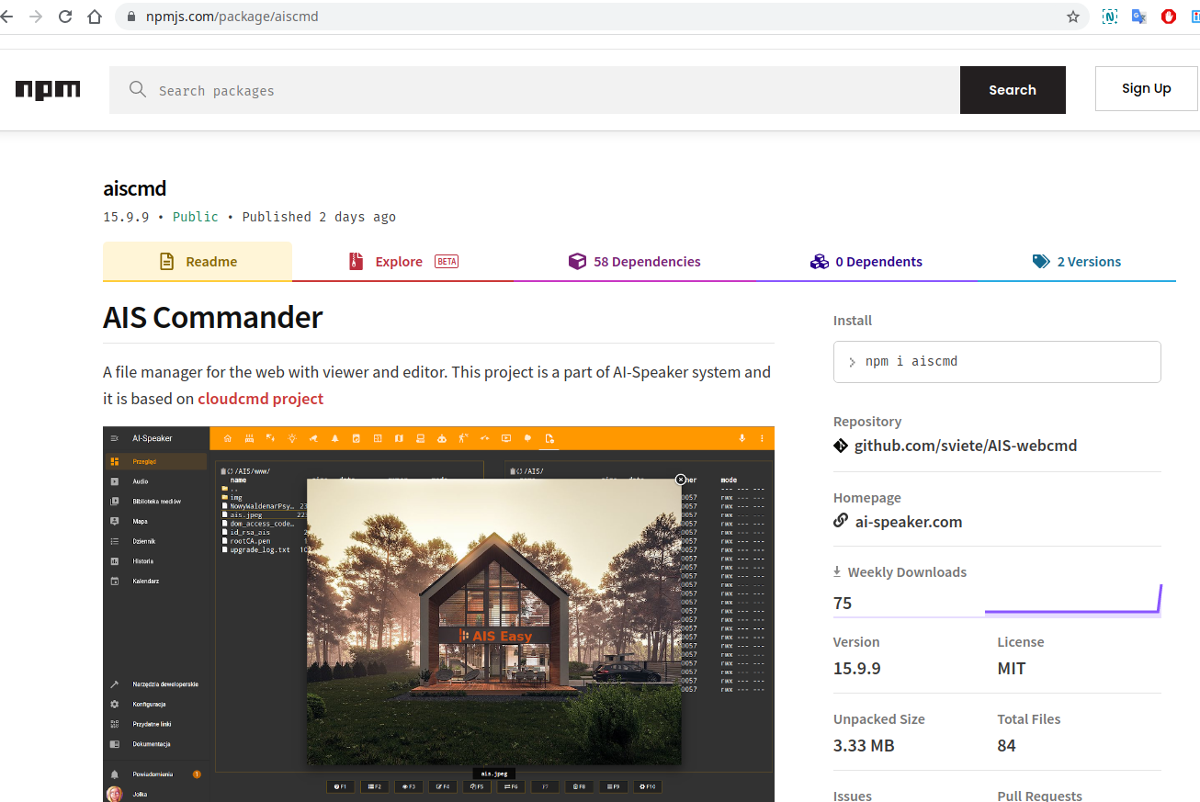This screenshot has width=1200, height=802.
Task: Click the License value MIT
Action: [1011, 669]
